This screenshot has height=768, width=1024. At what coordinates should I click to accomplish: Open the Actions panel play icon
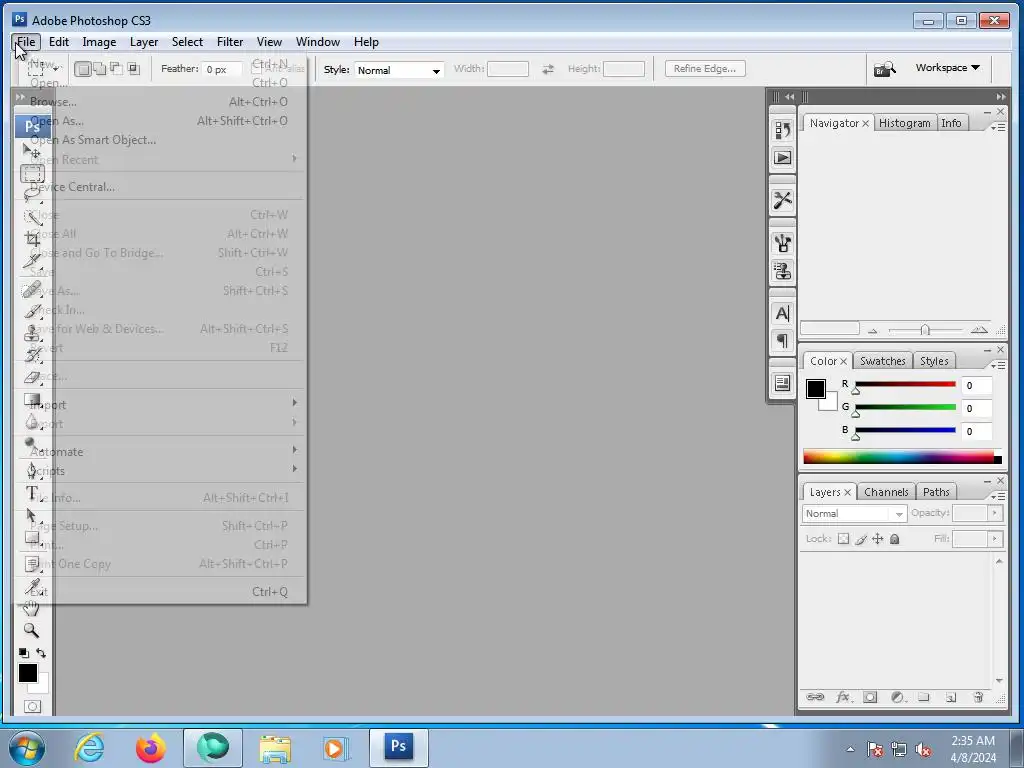782,157
